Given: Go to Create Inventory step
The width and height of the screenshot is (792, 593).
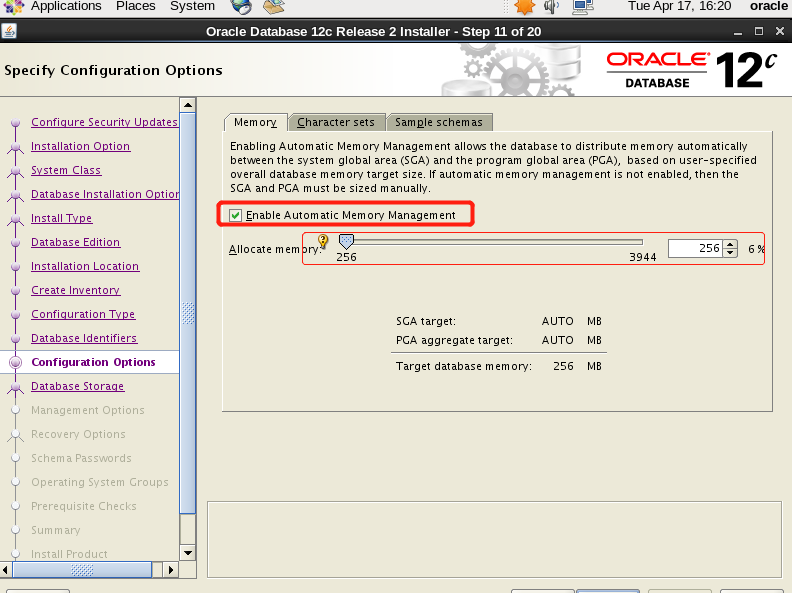Looking at the screenshot, I should 76,290.
